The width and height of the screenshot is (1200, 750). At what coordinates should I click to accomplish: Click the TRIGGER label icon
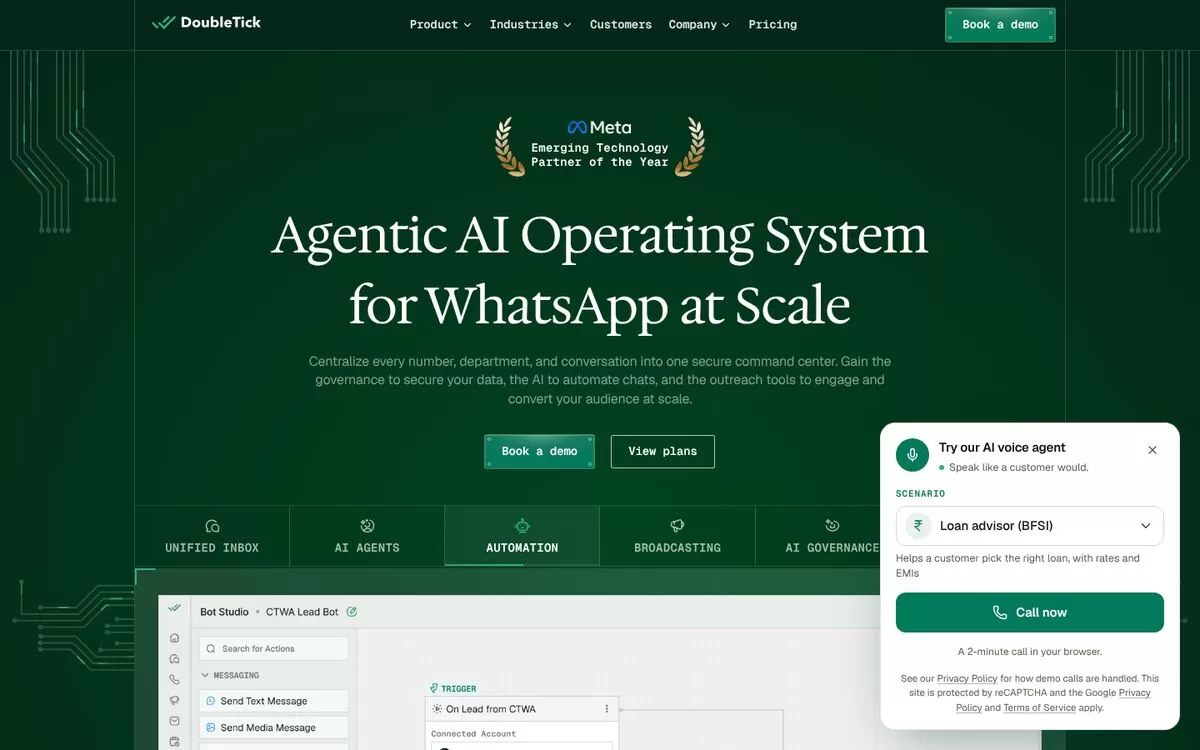pyautogui.click(x=434, y=689)
